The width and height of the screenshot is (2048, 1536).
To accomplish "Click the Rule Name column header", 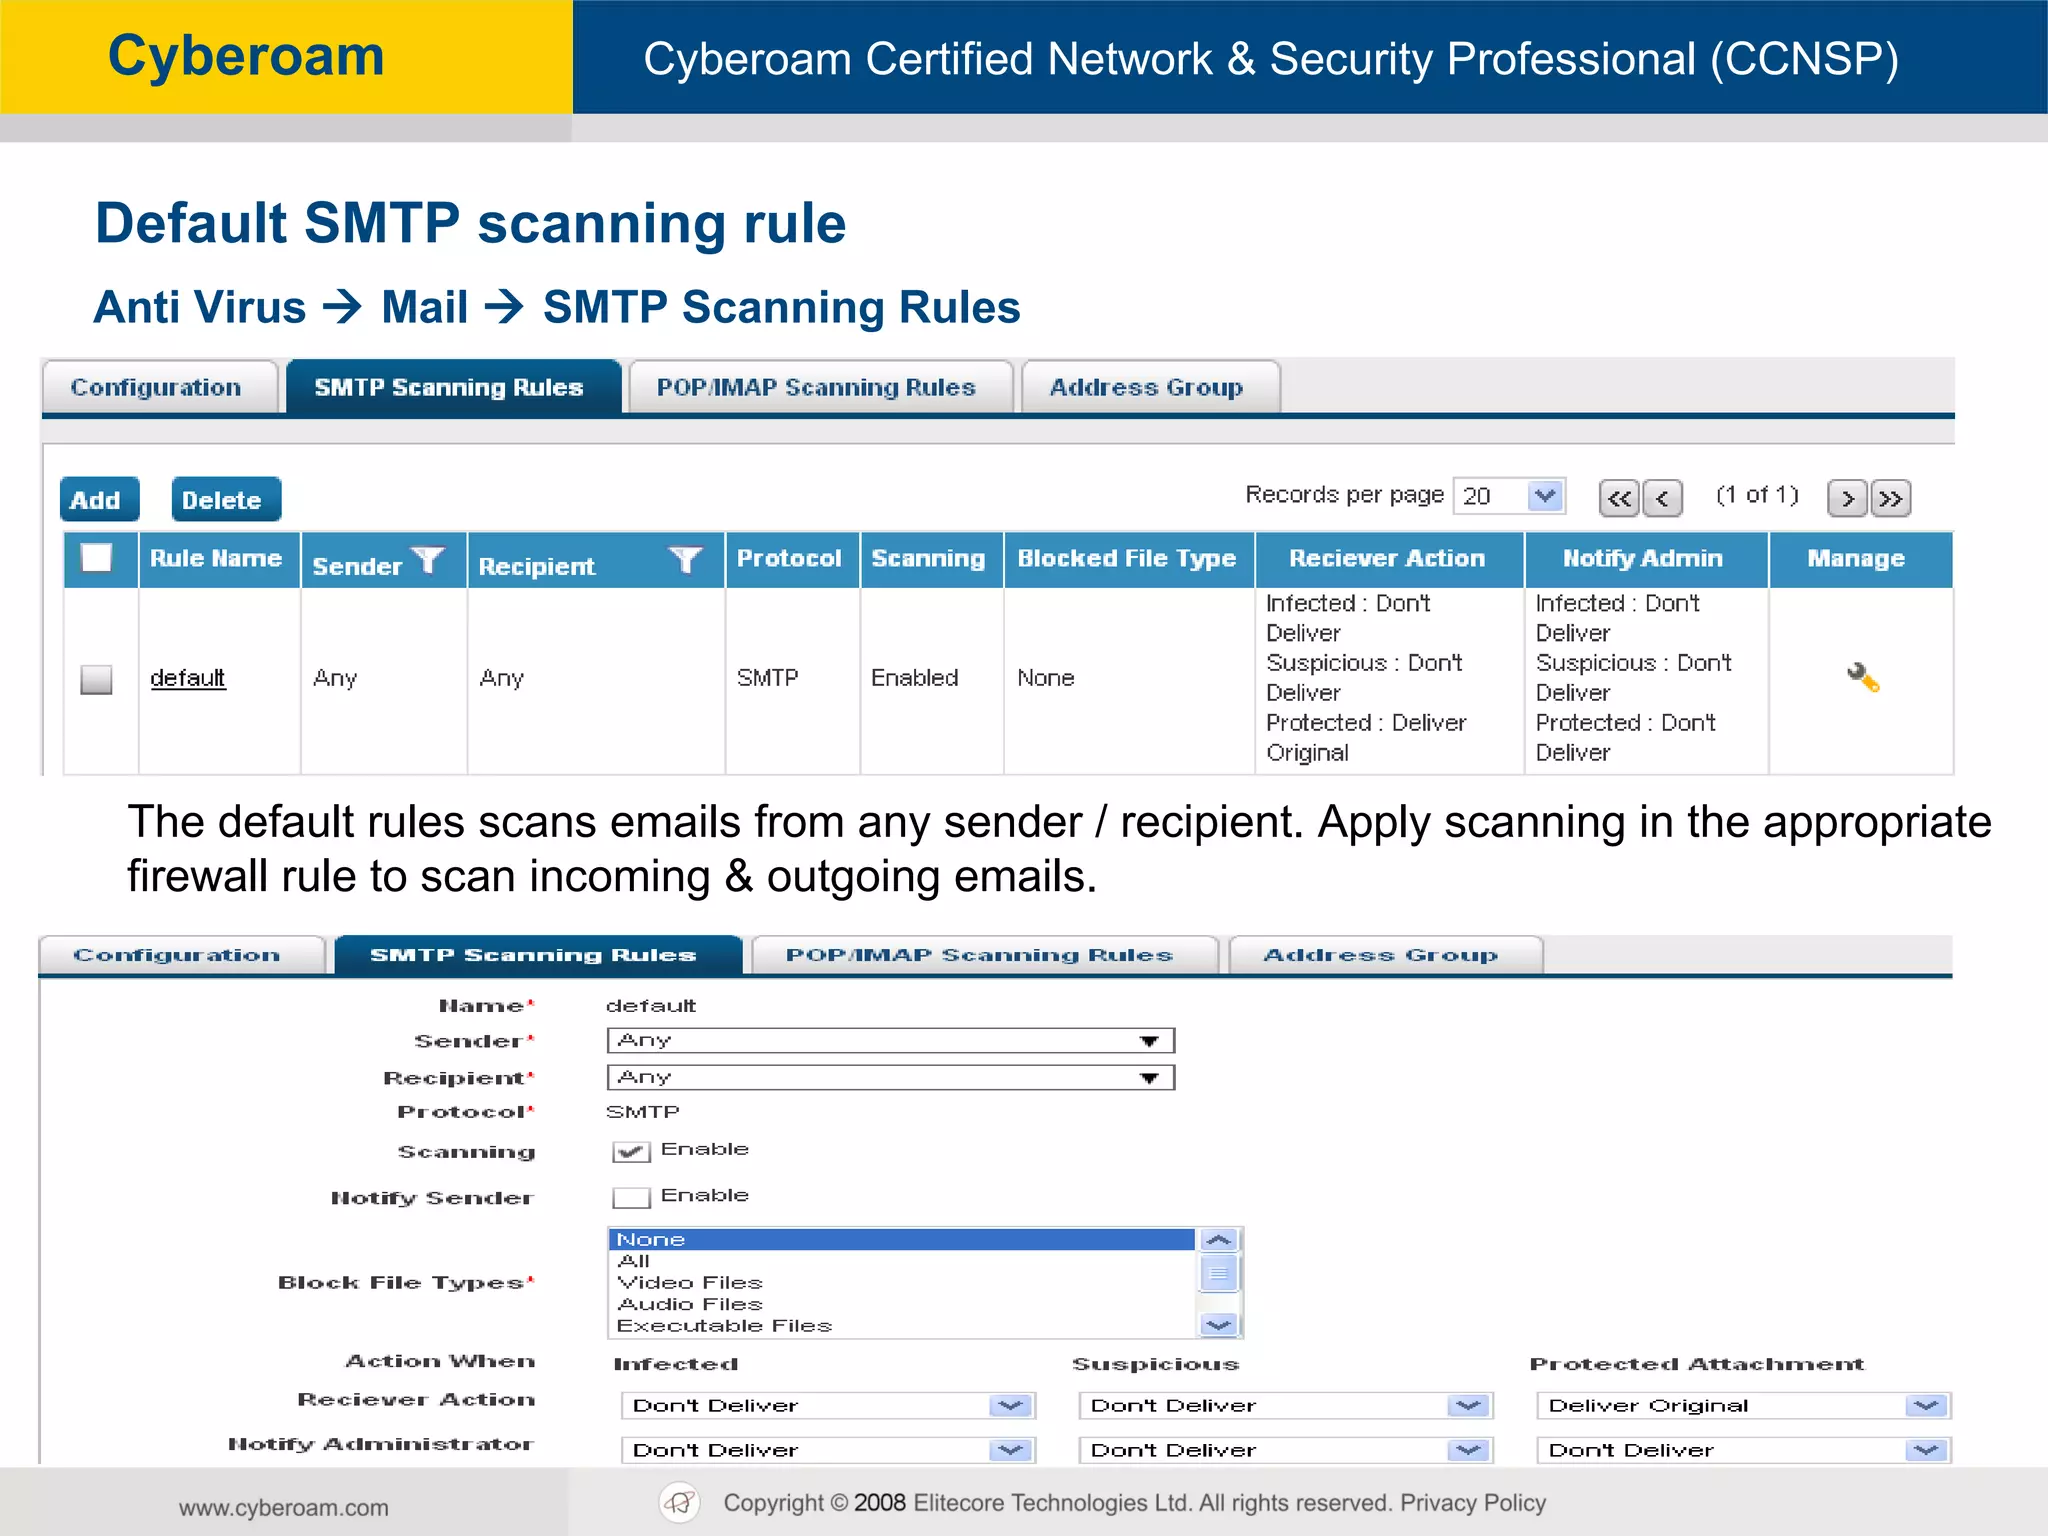I will pyautogui.click(x=218, y=558).
